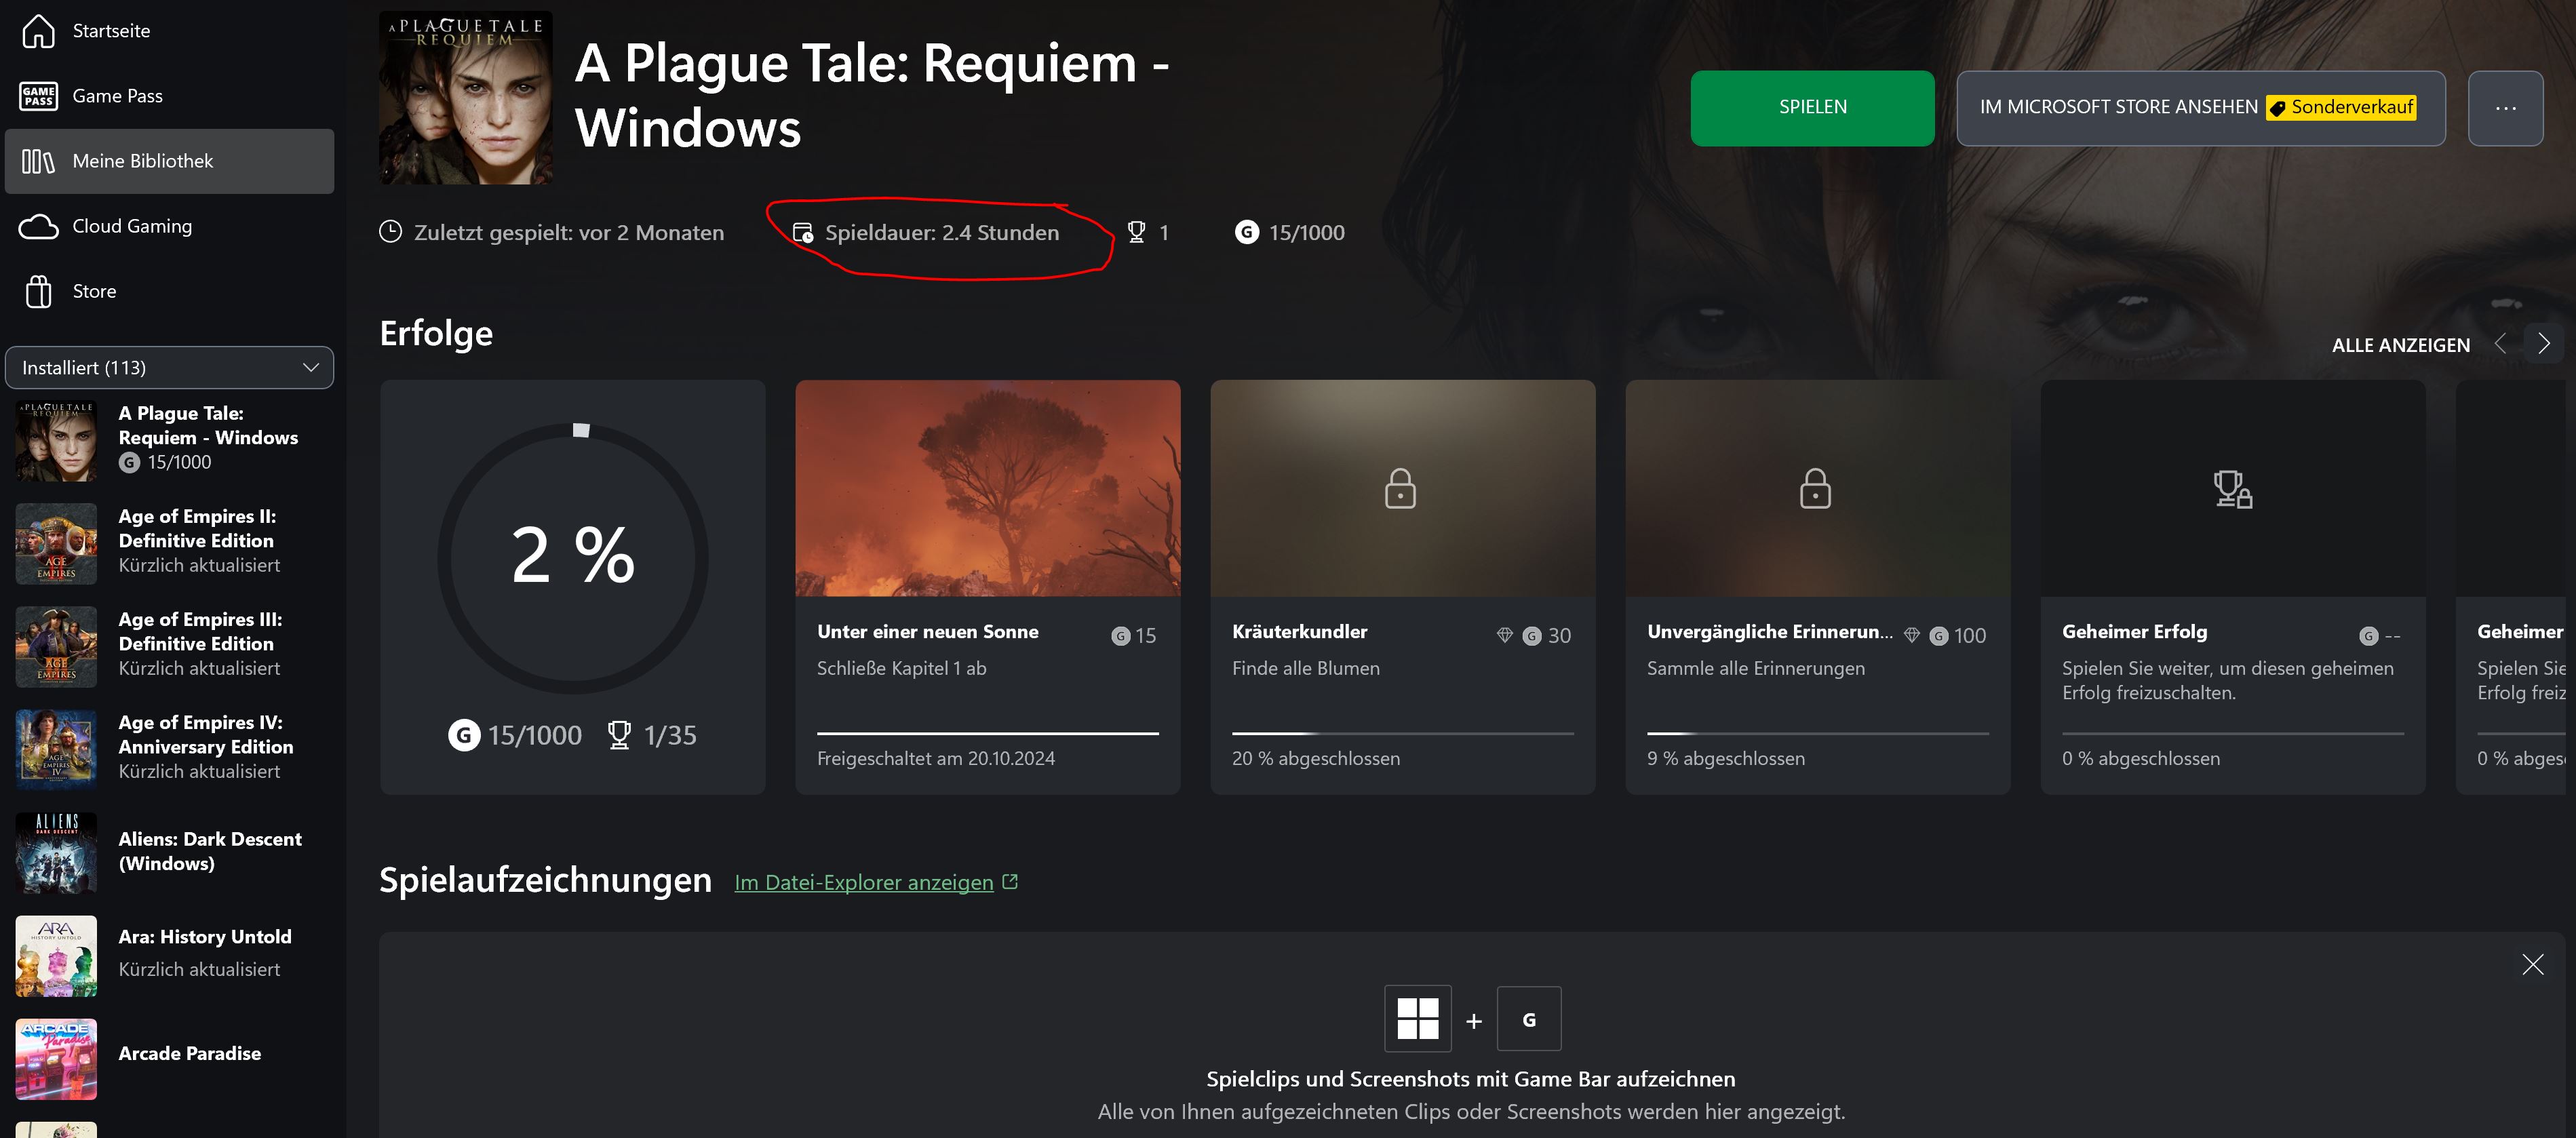Viewport: 2576px width, 1138px height.
Task: Show previous achievements with left chevron
Action: click(x=2500, y=344)
